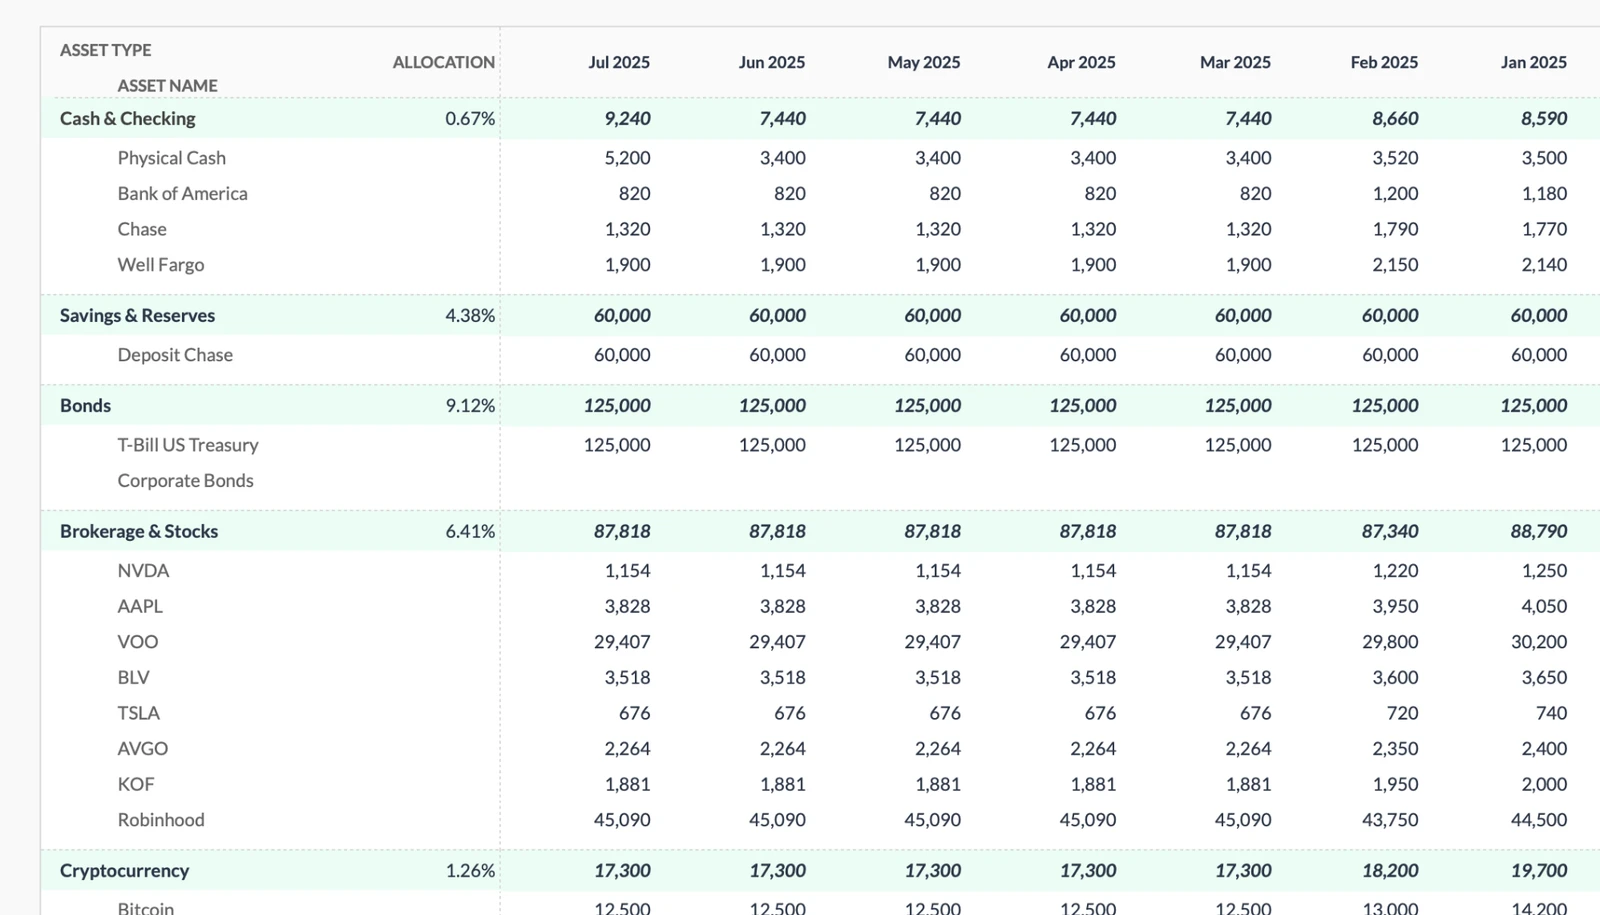
Task: Select the Cash & Checking category row
Action: (126, 118)
